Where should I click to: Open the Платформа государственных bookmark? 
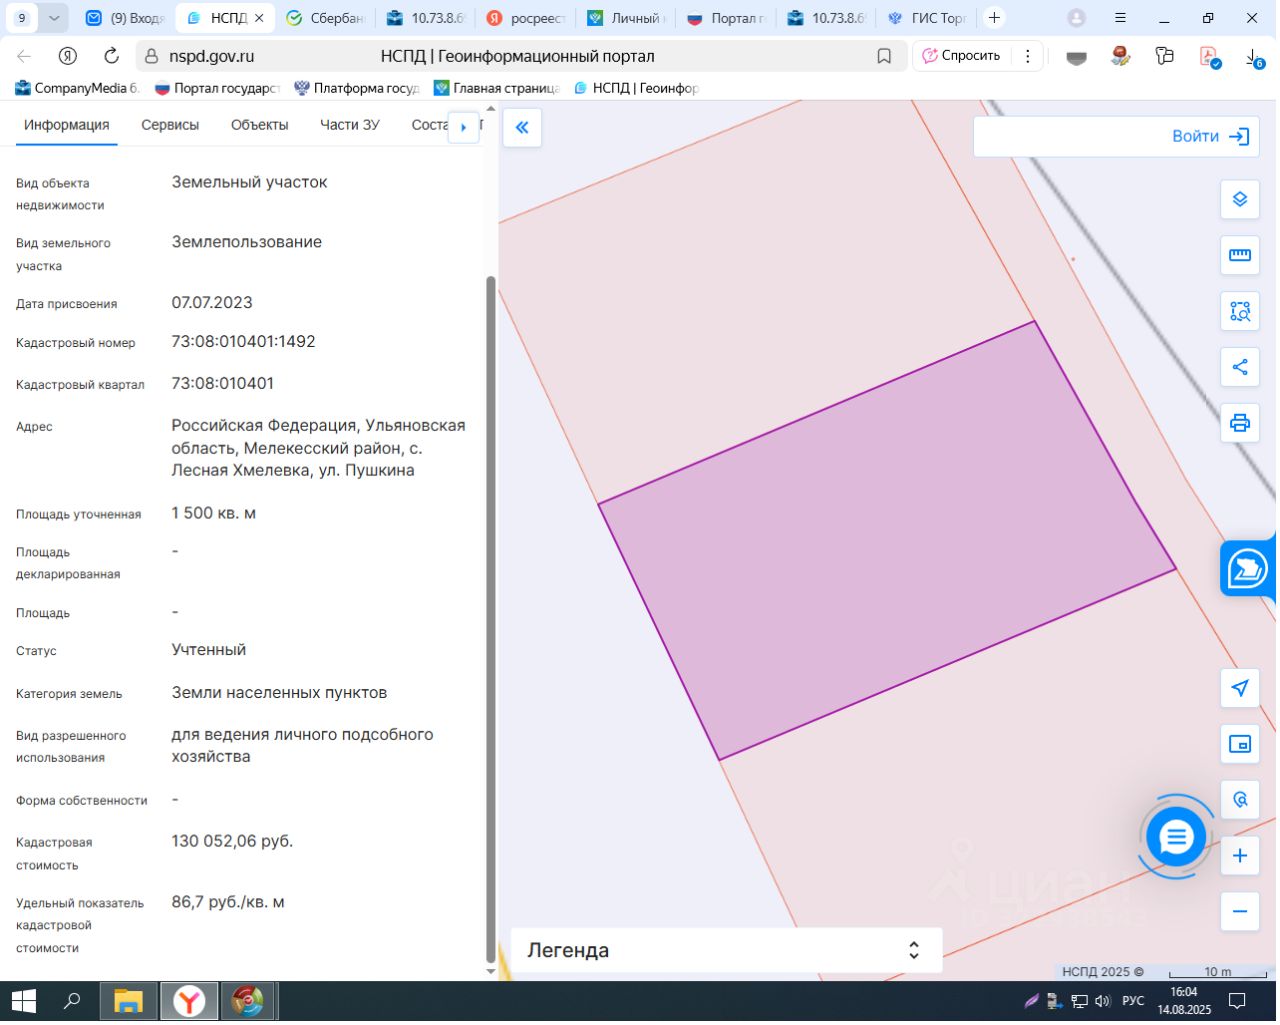coord(357,88)
